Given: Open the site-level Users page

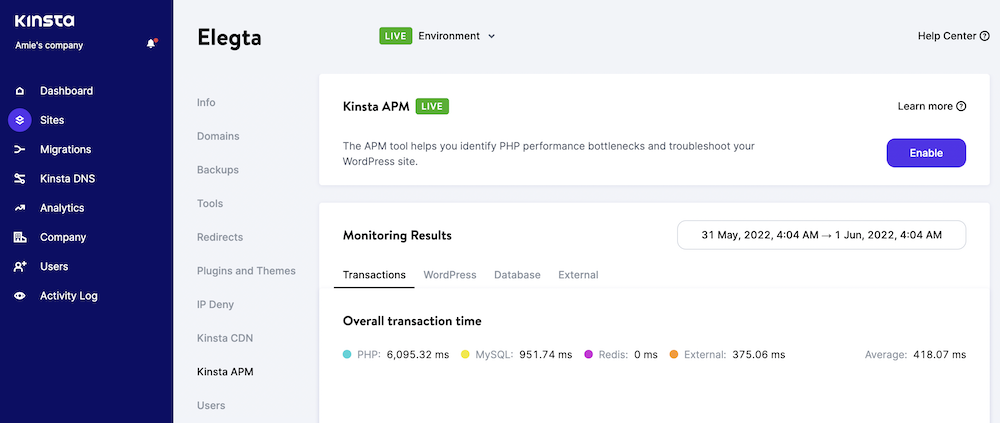Looking at the screenshot, I should 211,406.
